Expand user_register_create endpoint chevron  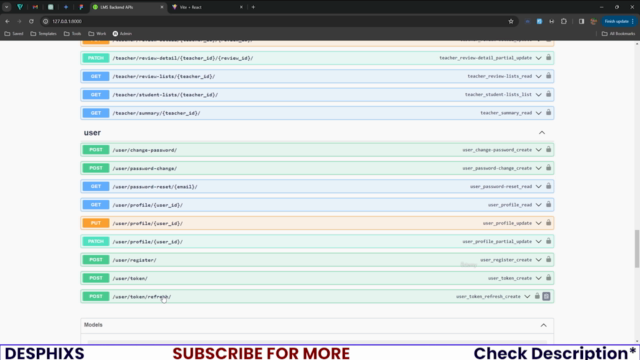tap(538, 260)
